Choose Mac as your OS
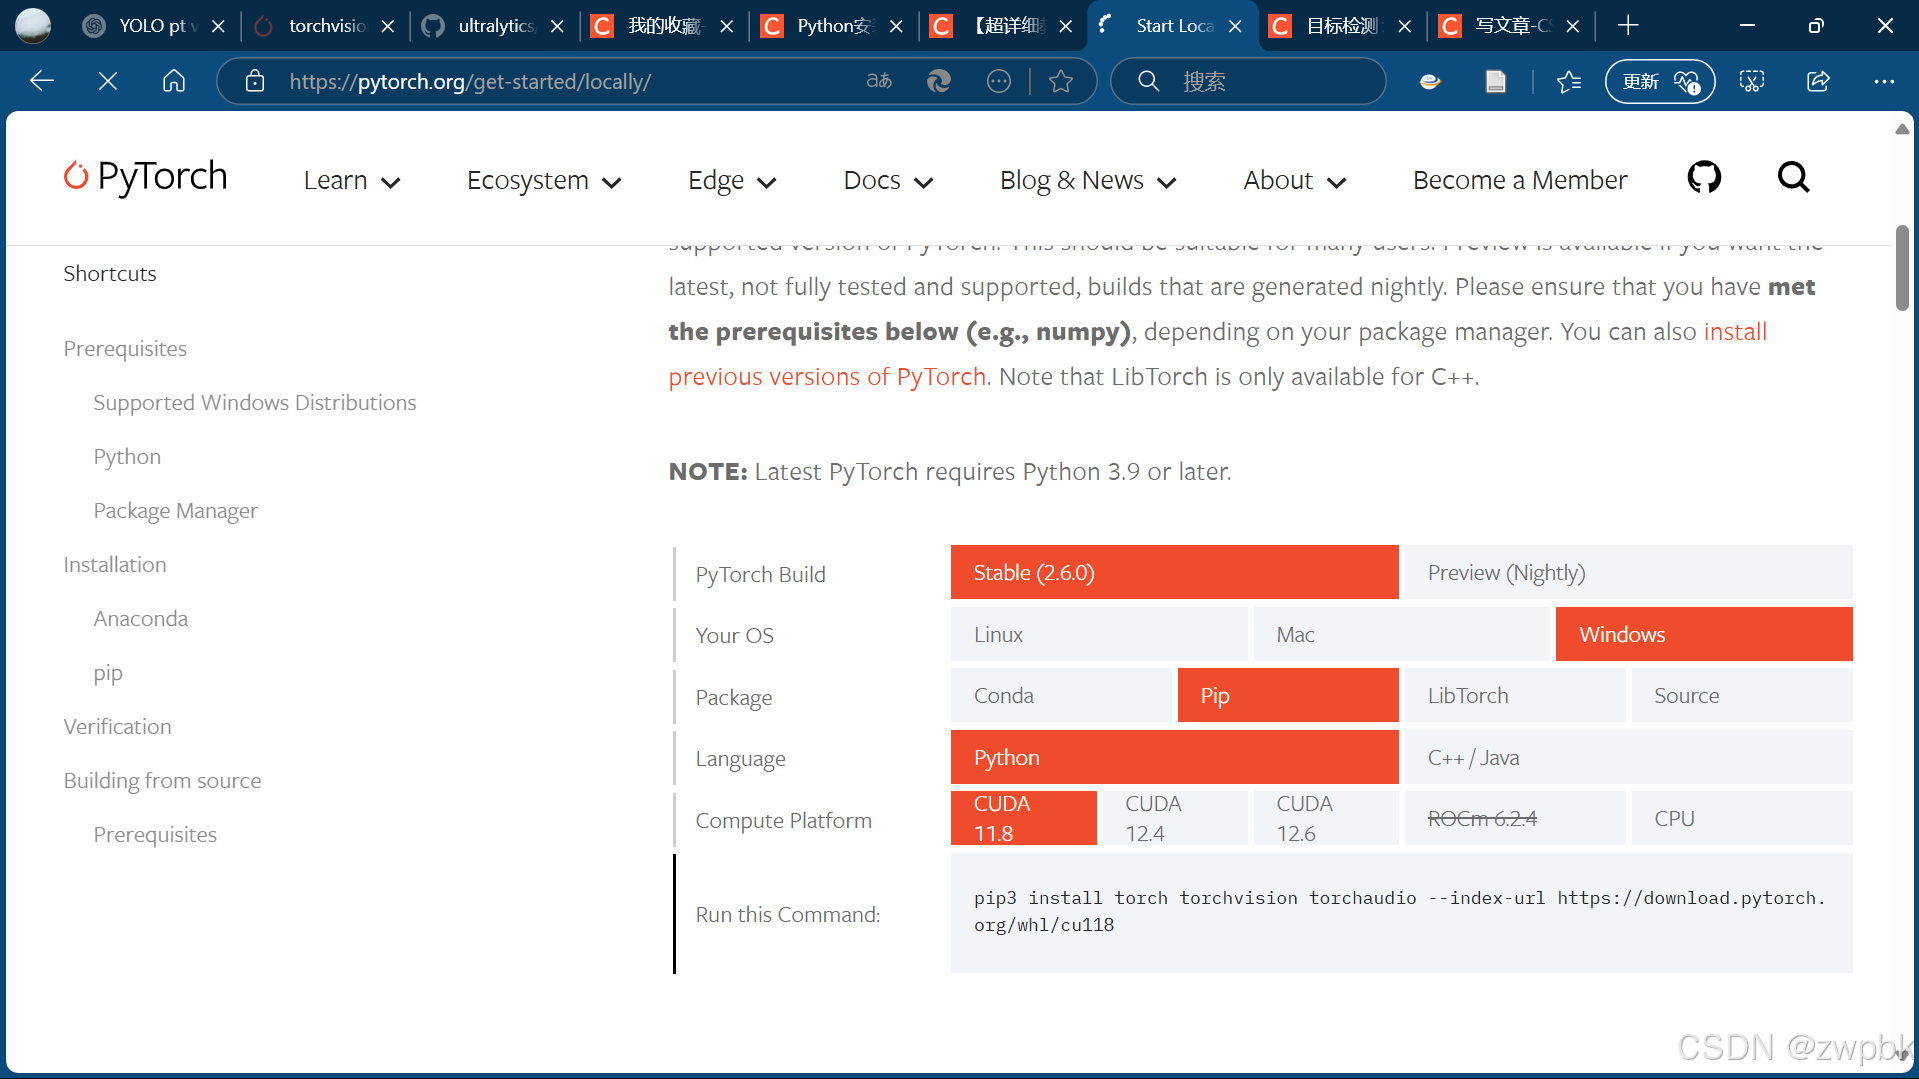The width and height of the screenshot is (1919, 1079). (1401, 634)
